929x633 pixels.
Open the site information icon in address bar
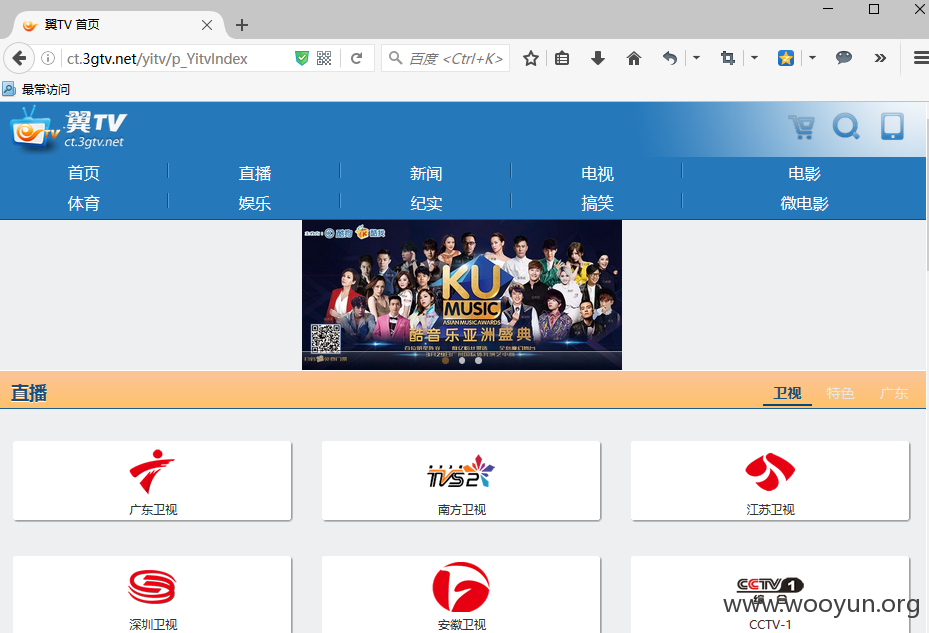coord(48,58)
